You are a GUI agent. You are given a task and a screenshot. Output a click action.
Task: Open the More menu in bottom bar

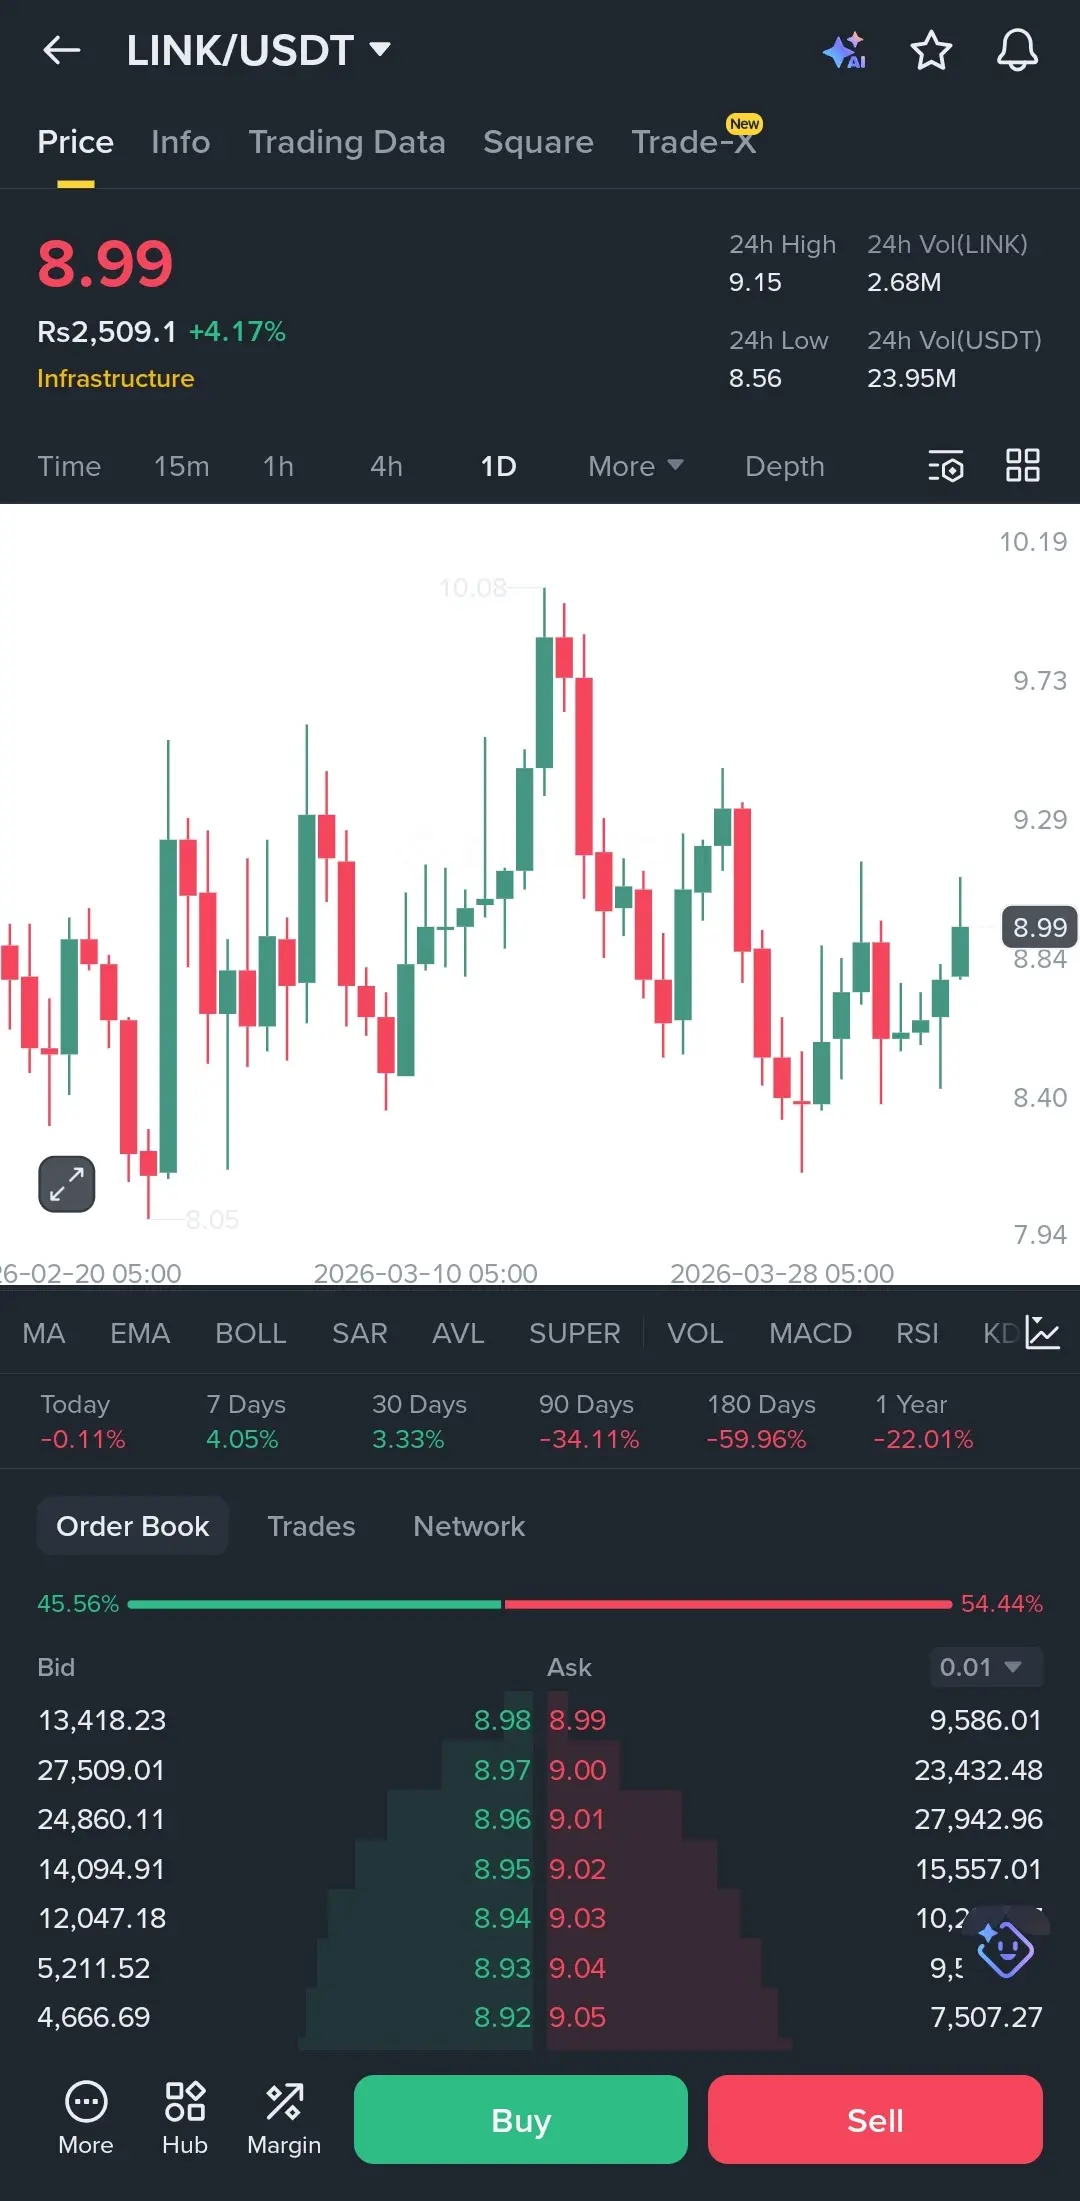86,2119
